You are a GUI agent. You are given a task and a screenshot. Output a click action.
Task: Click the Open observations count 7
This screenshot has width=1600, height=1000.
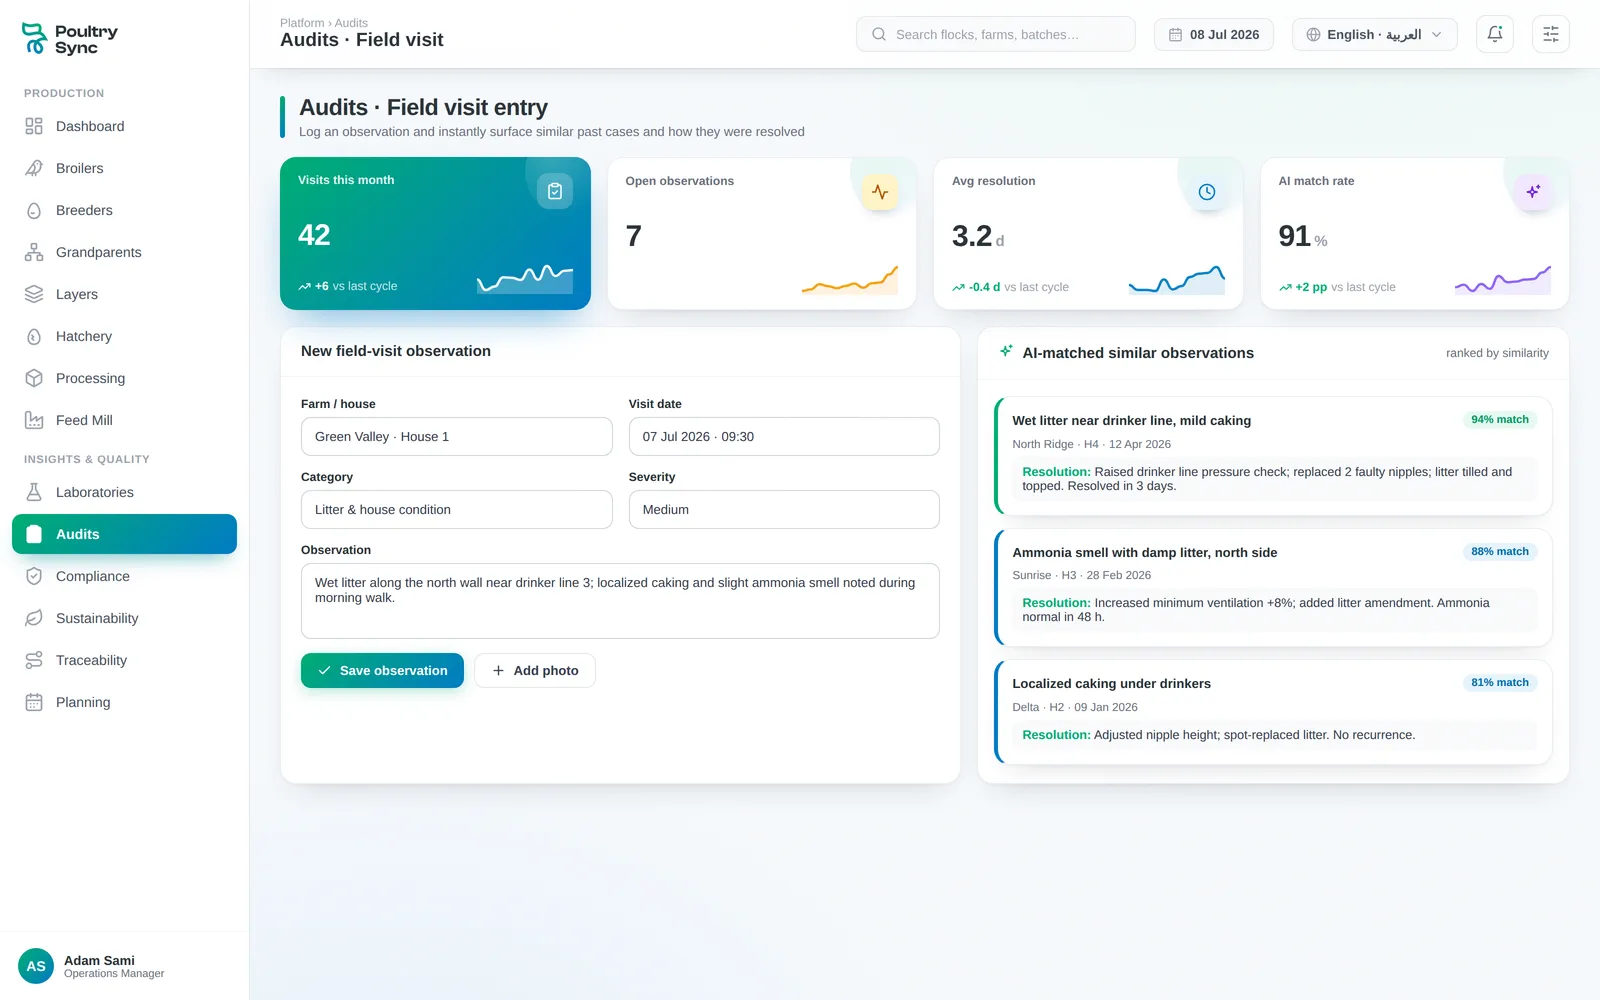[x=633, y=236]
